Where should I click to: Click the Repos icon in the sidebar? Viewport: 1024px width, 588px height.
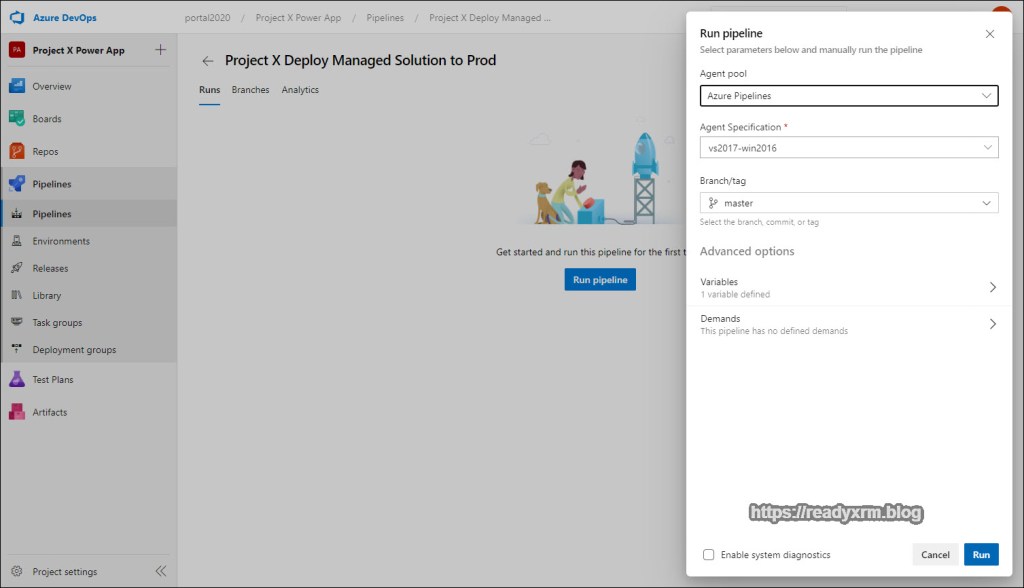coord(16,152)
